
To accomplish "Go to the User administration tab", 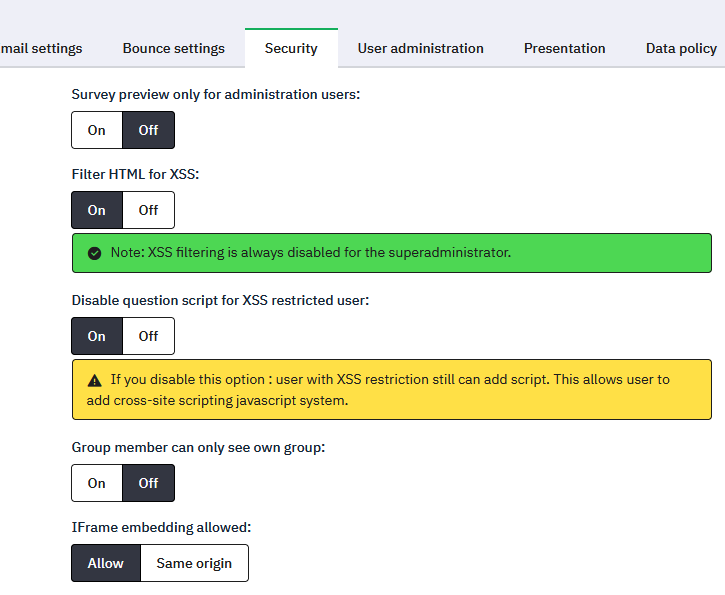I will (420, 48).
